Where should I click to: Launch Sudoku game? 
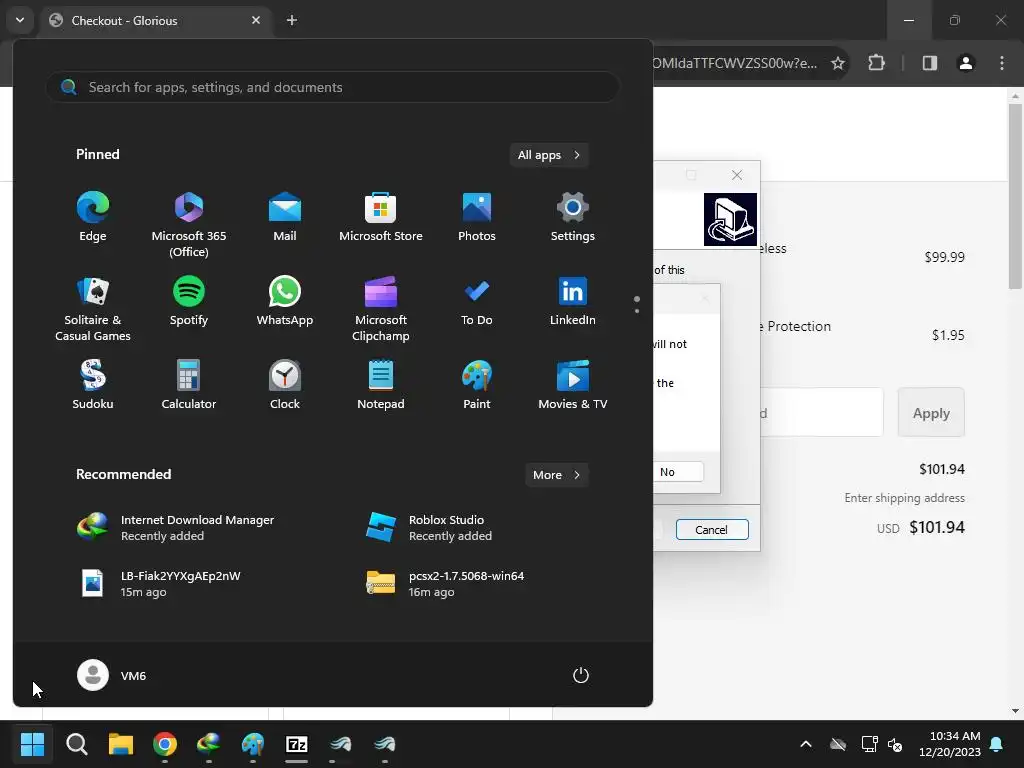click(93, 385)
